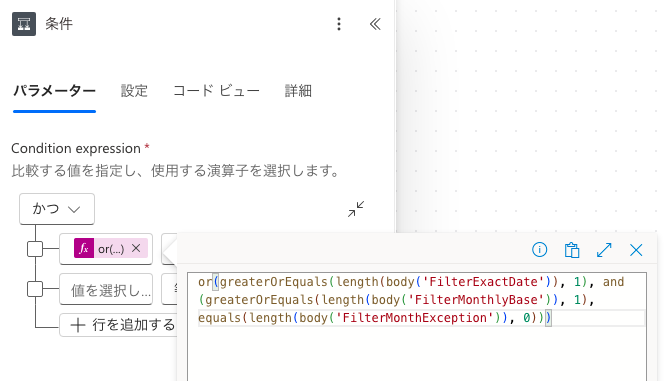Tick the checkbox for the or(...) row
Viewport: 666px width, 381px height.
click(35, 249)
